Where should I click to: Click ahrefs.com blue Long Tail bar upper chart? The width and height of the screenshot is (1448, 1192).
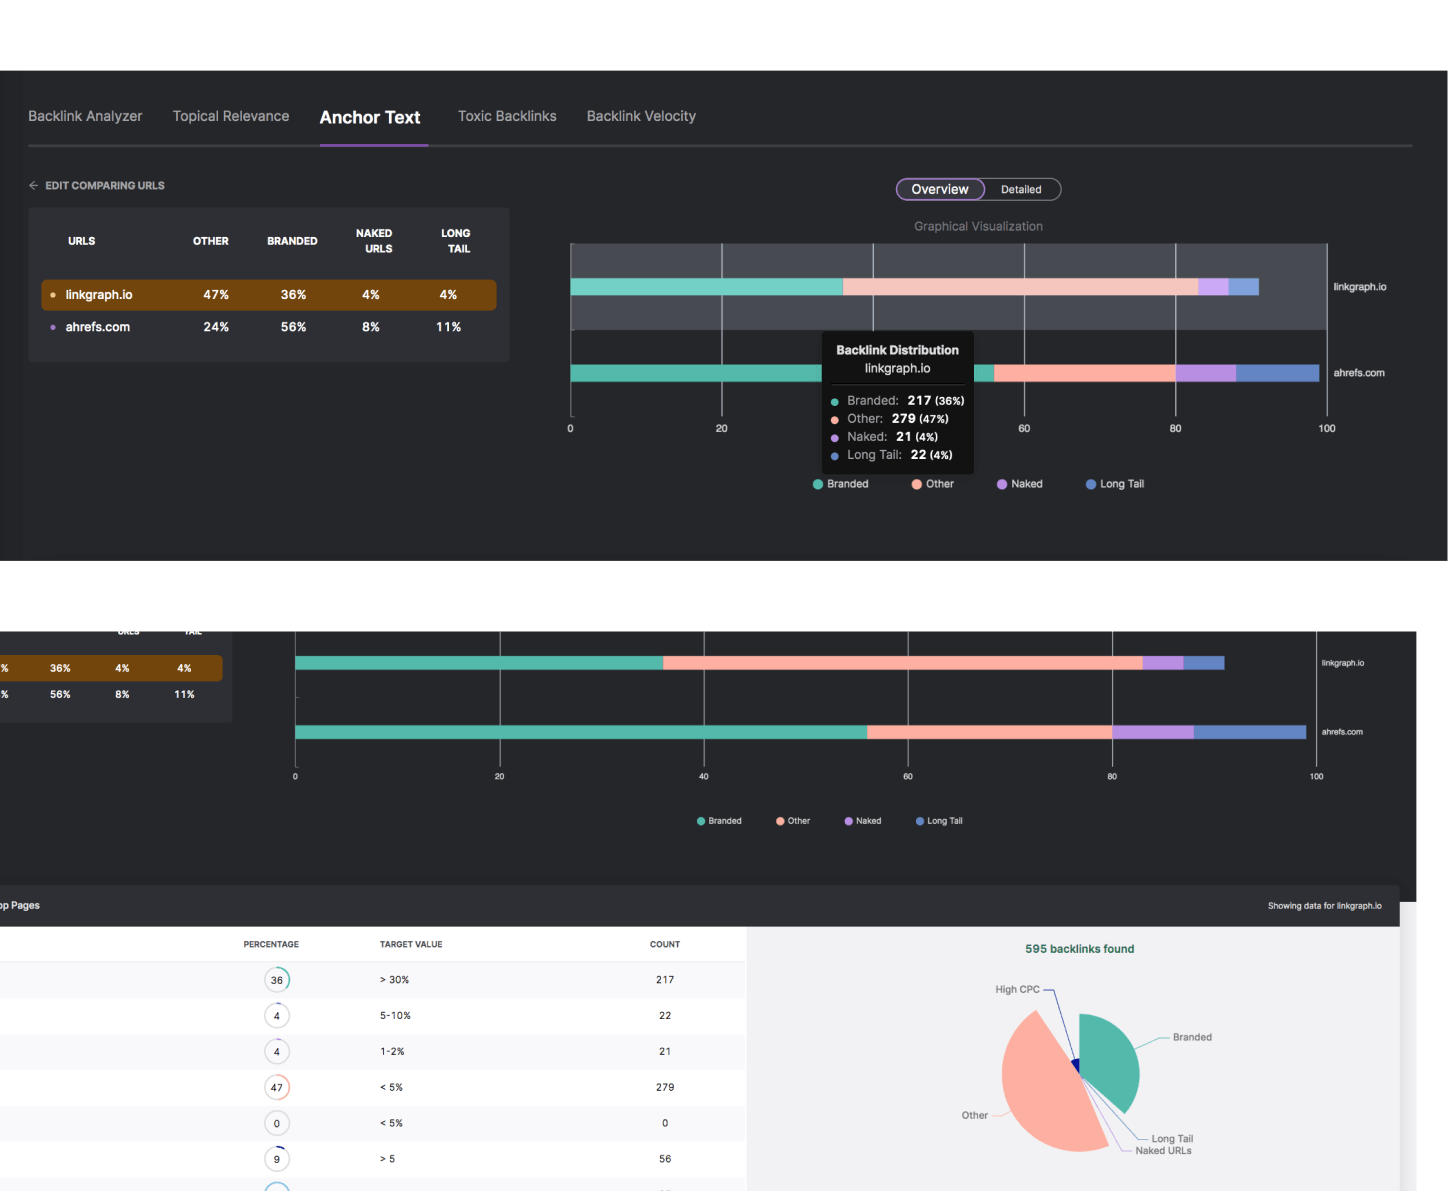click(x=1277, y=373)
